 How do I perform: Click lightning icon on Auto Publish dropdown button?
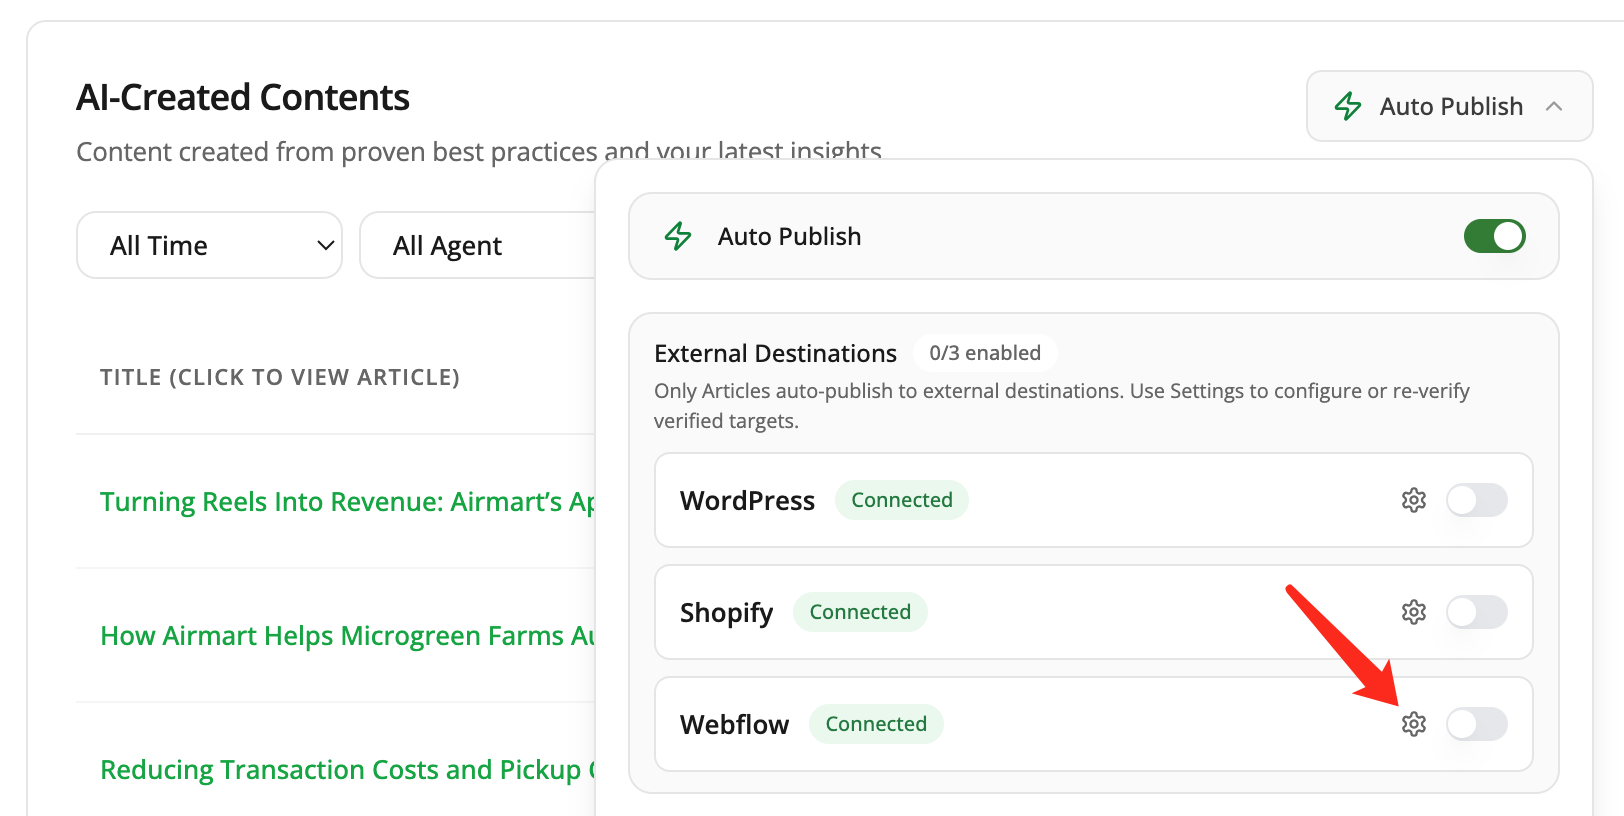pyautogui.click(x=1348, y=106)
